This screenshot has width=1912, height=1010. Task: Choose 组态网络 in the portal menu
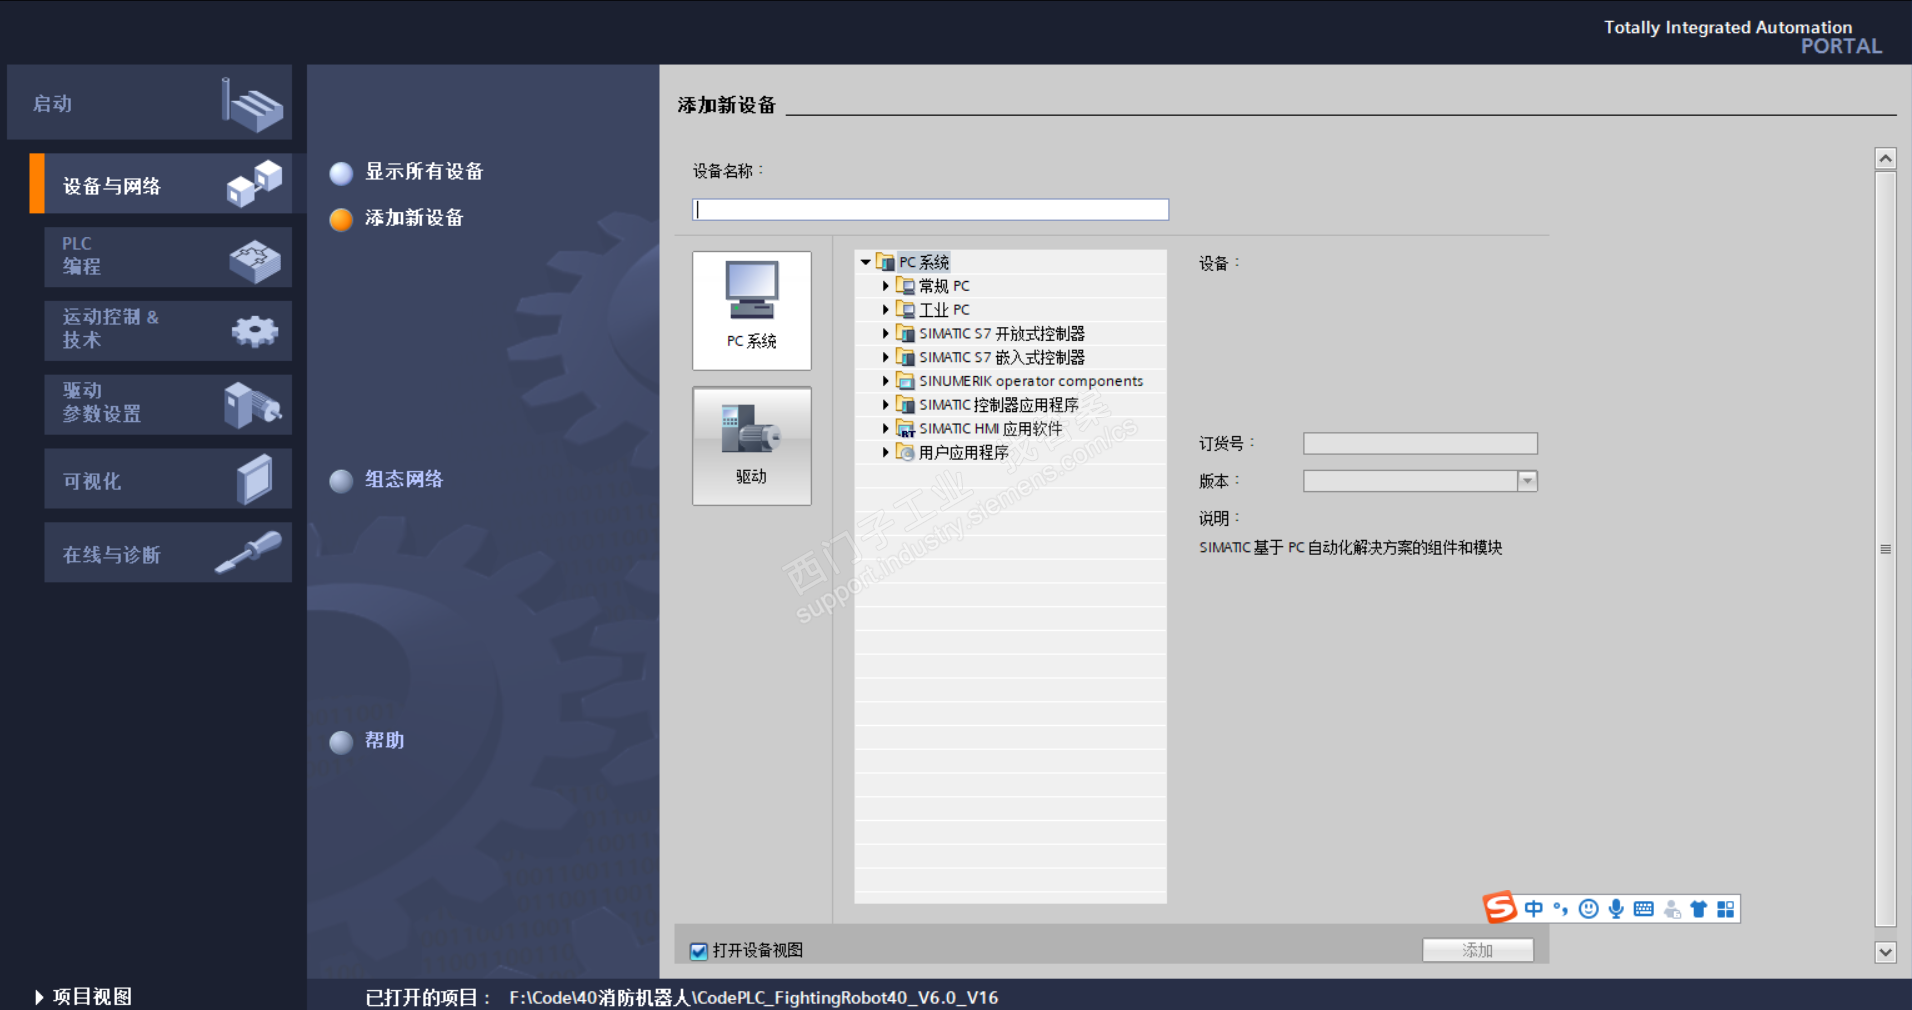404,480
